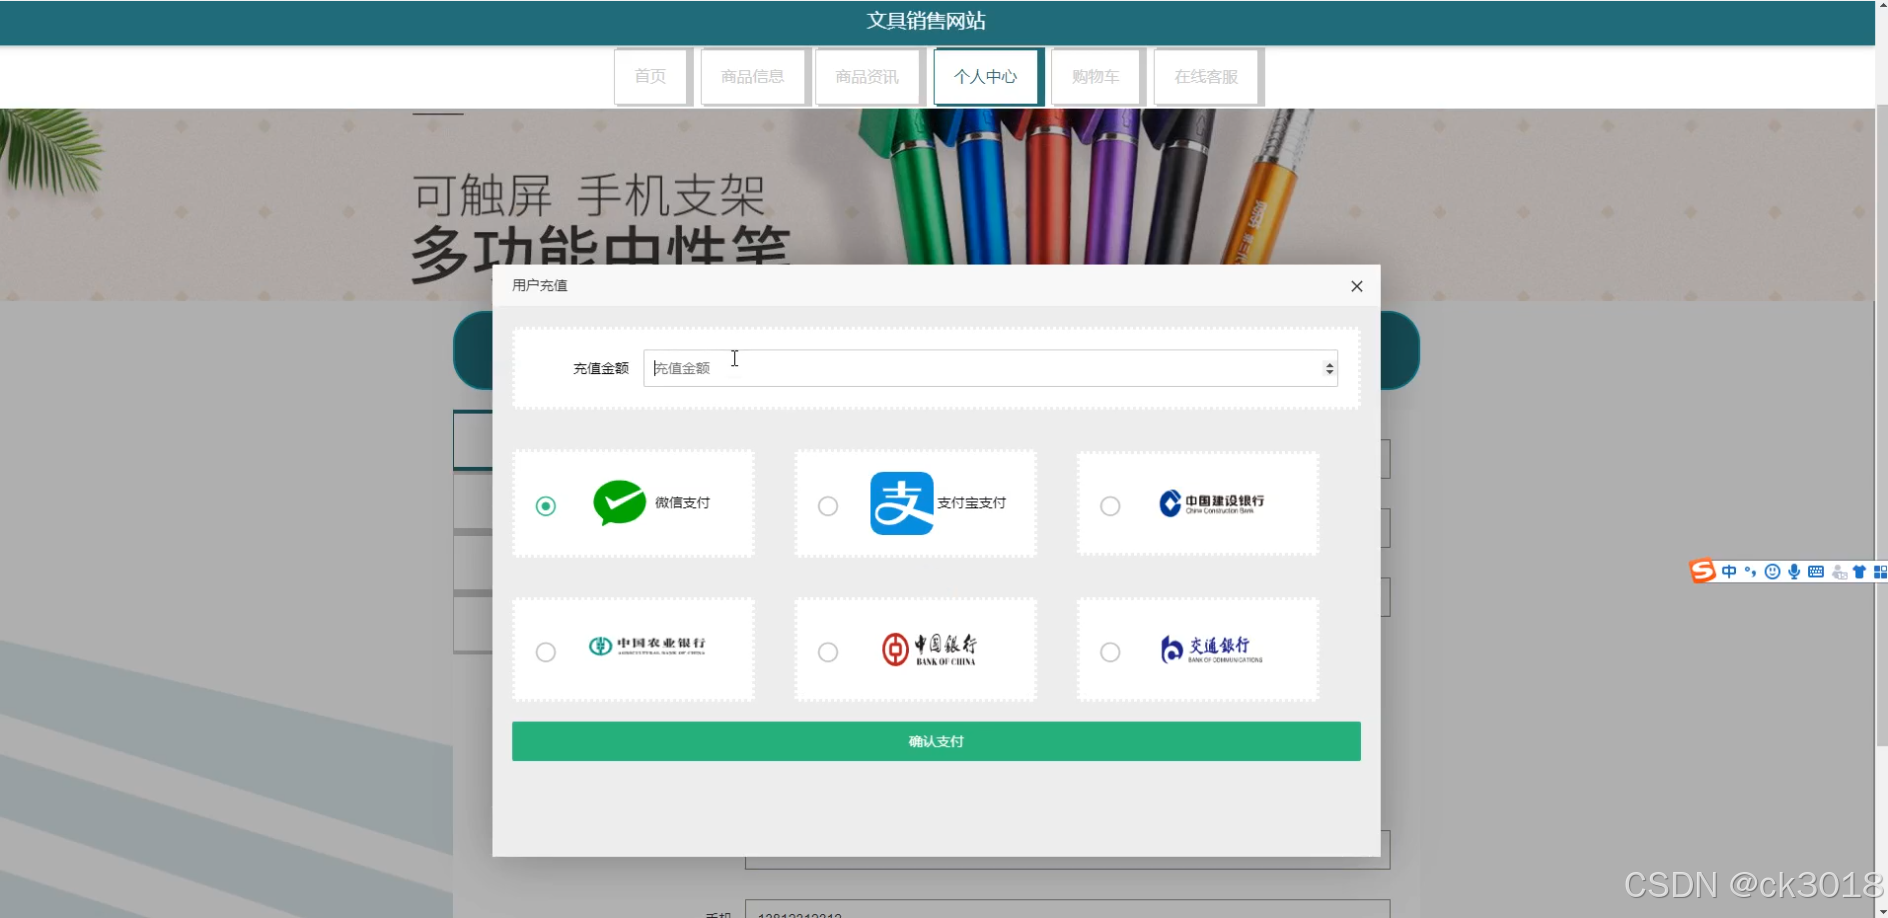Pick the Bank of Communications radio button
This screenshot has height=918, width=1888.
point(1110,652)
